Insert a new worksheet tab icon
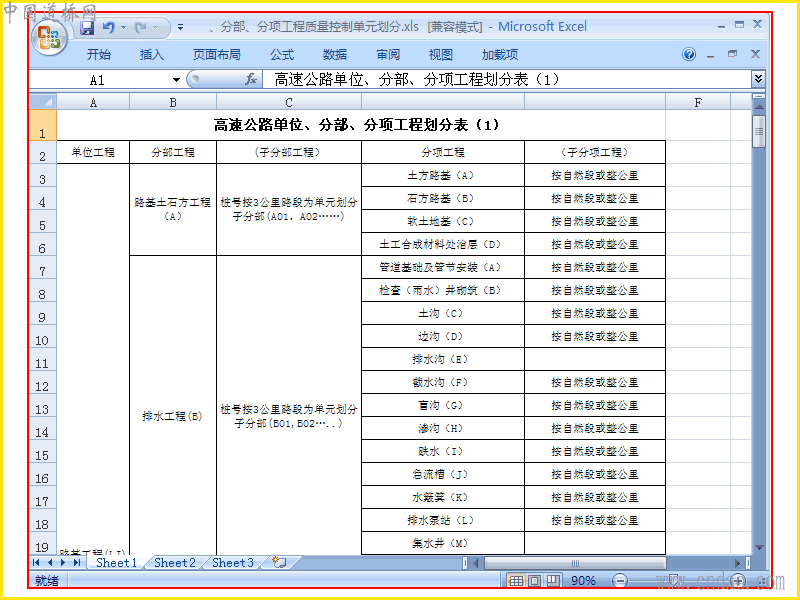The width and height of the screenshot is (800, 600). point(280,563)
